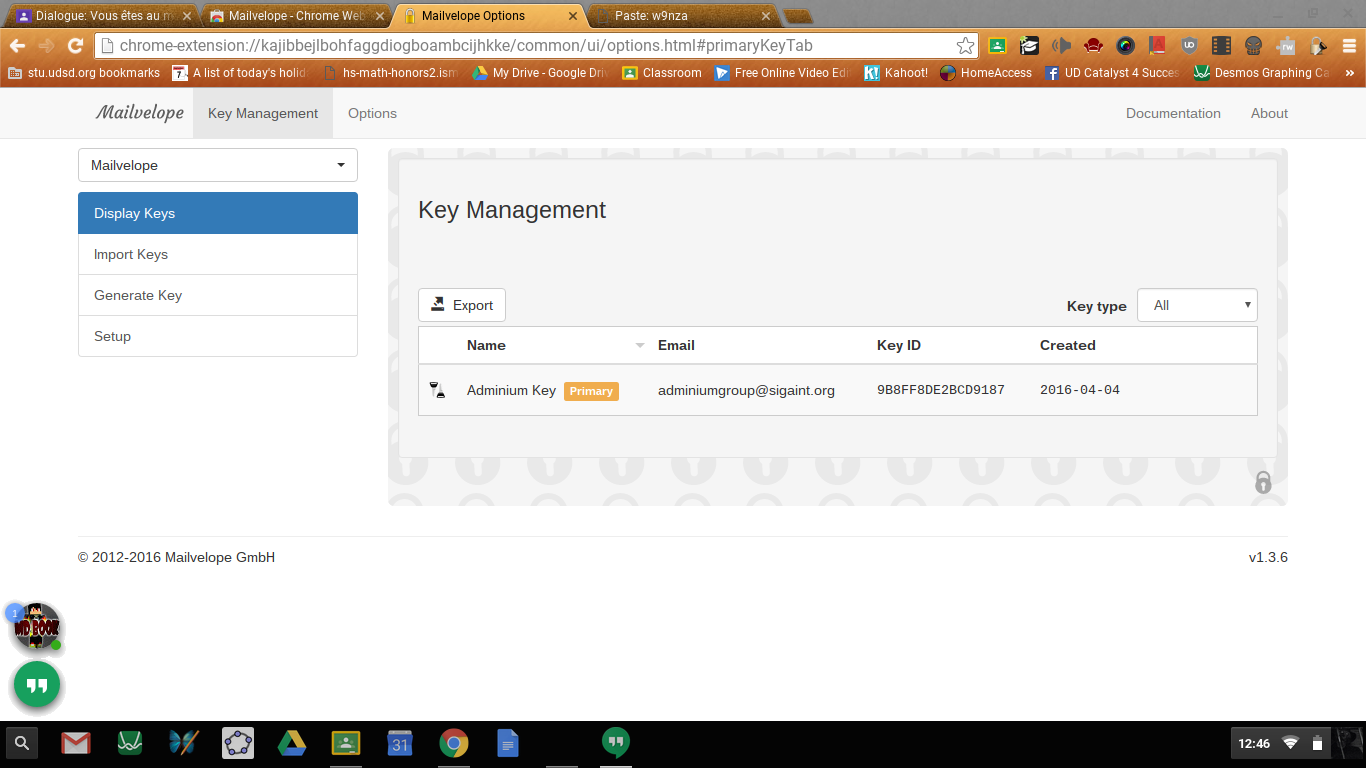
Task: Click the padlock icon below the key table
Action: pos(1263,482)
